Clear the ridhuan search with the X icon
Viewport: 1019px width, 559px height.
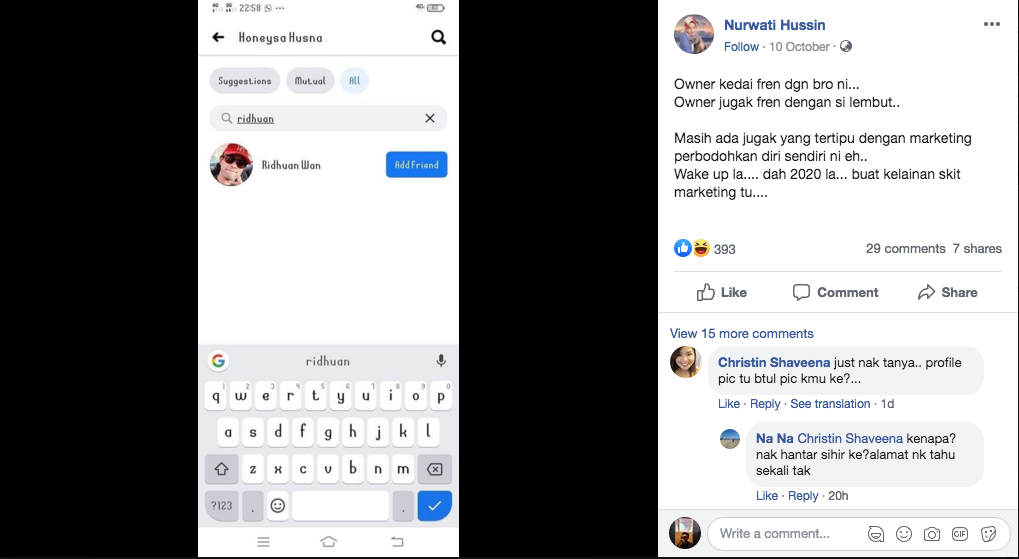pos(430,118)
